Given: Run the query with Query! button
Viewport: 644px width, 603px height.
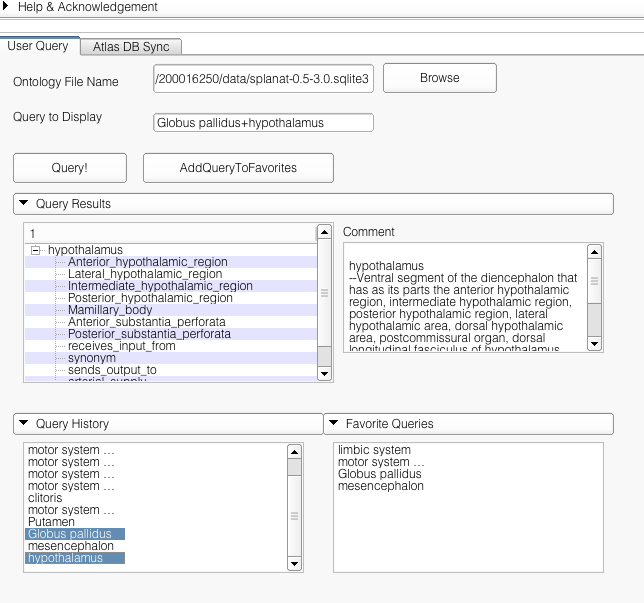Looking at the screenshot, I should tap(69, 168).
